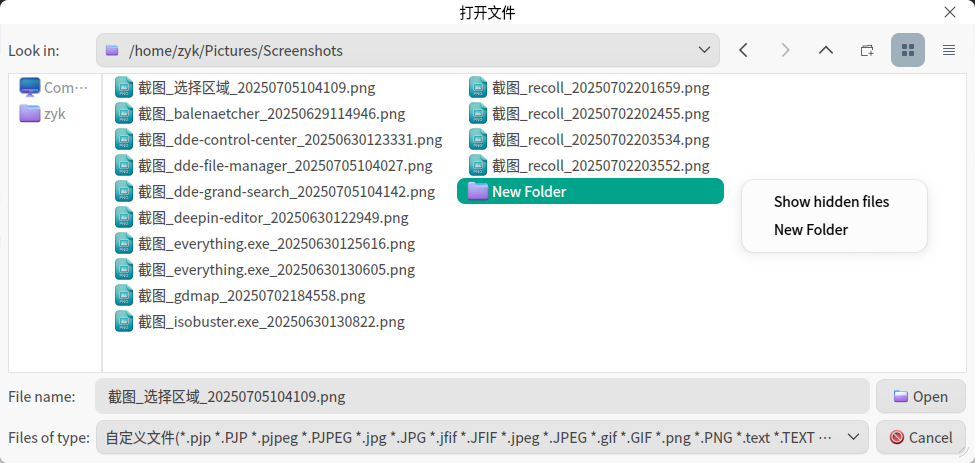Switch to detailed list view

point(949,50)
